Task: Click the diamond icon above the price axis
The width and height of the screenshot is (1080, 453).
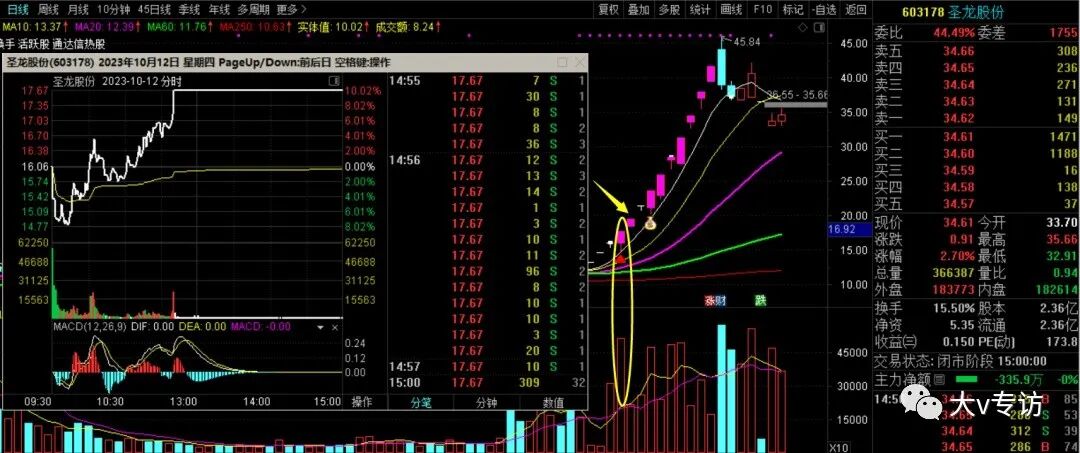Action: click(x=802, y=27)
